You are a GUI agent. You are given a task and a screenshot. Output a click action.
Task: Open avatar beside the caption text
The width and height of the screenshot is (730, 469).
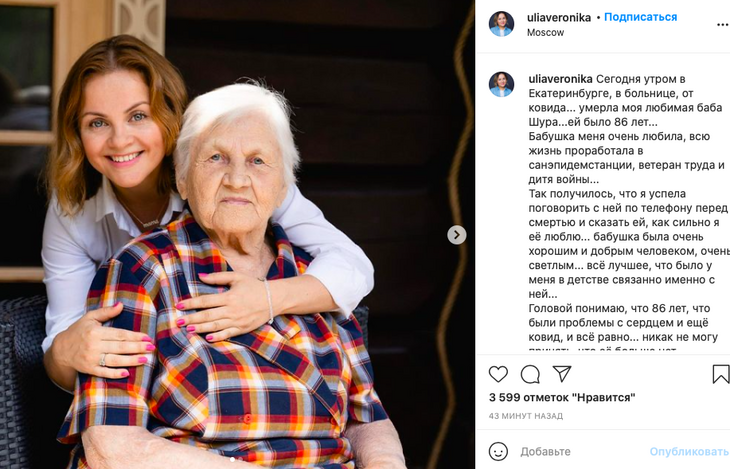tap(501, 84)
